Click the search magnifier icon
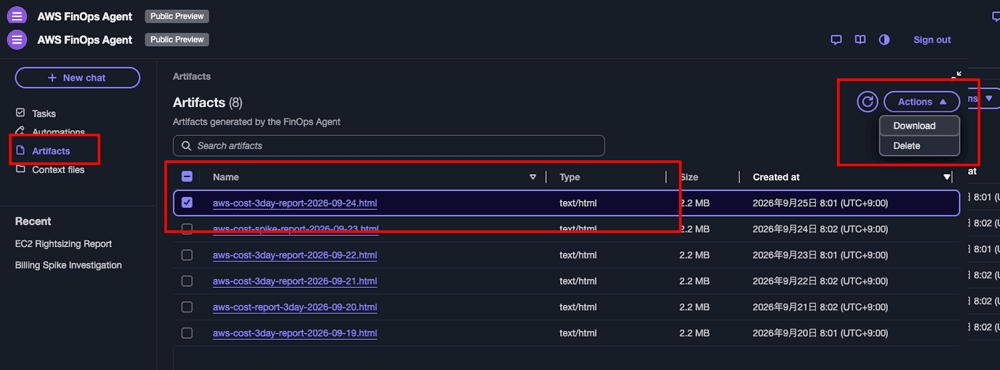1000x370 pixels. click(186, 145)
